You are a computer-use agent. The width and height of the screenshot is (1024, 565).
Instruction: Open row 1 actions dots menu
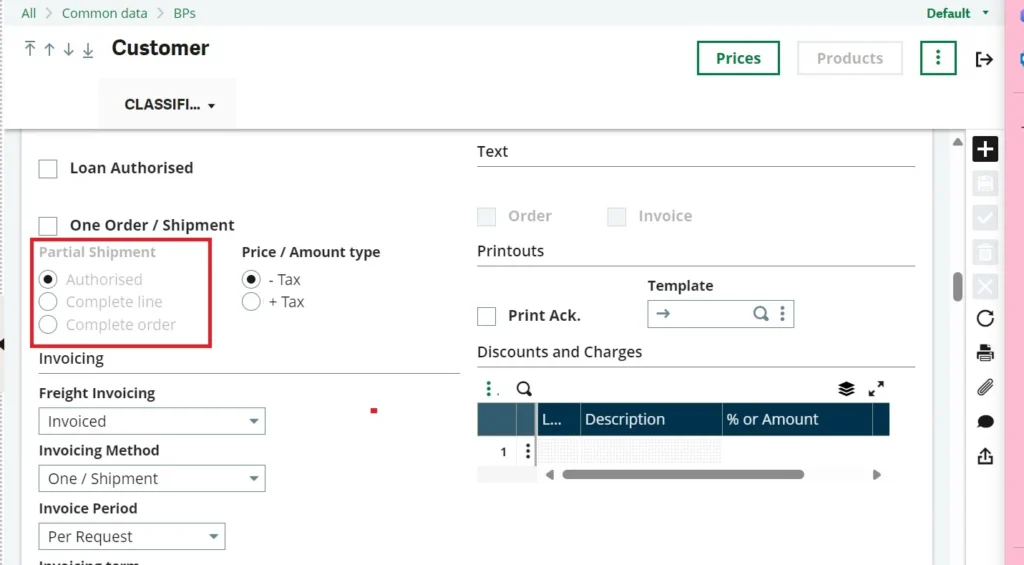pyautogui.click(x=528, y=451)
